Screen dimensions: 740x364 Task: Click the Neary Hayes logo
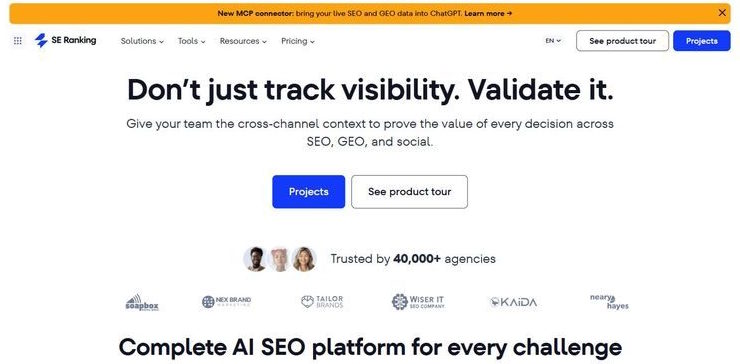pyautogui.click(x=609, y=302)
